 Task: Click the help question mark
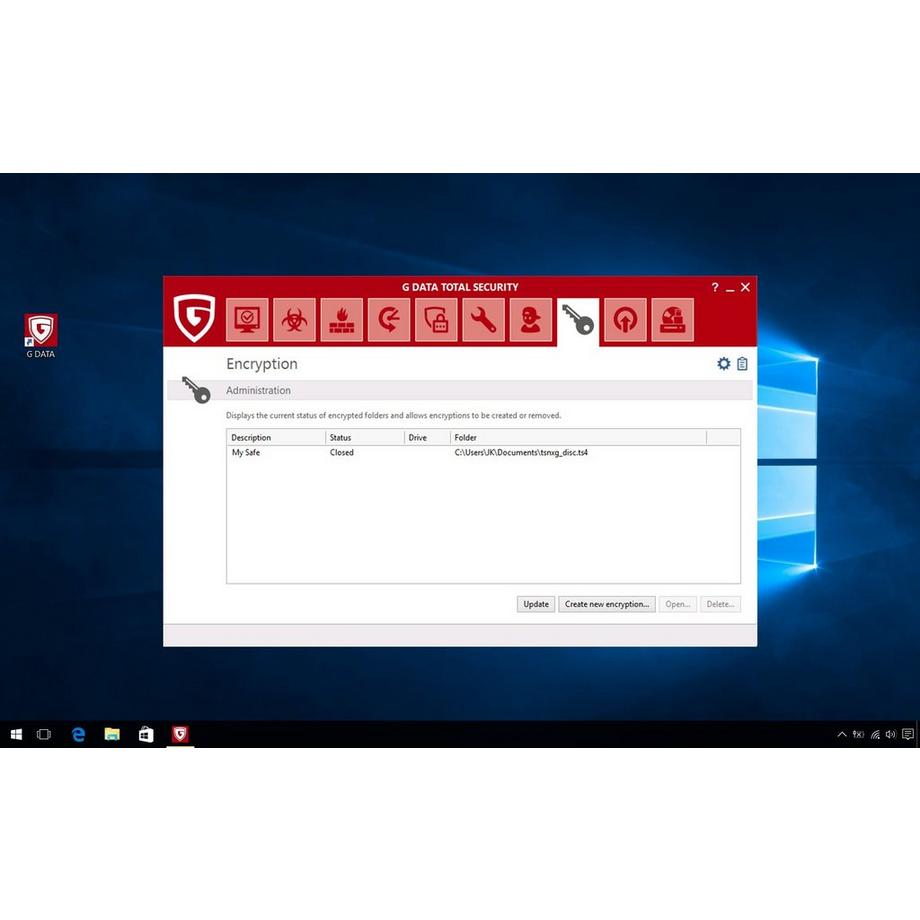point(714,287)
